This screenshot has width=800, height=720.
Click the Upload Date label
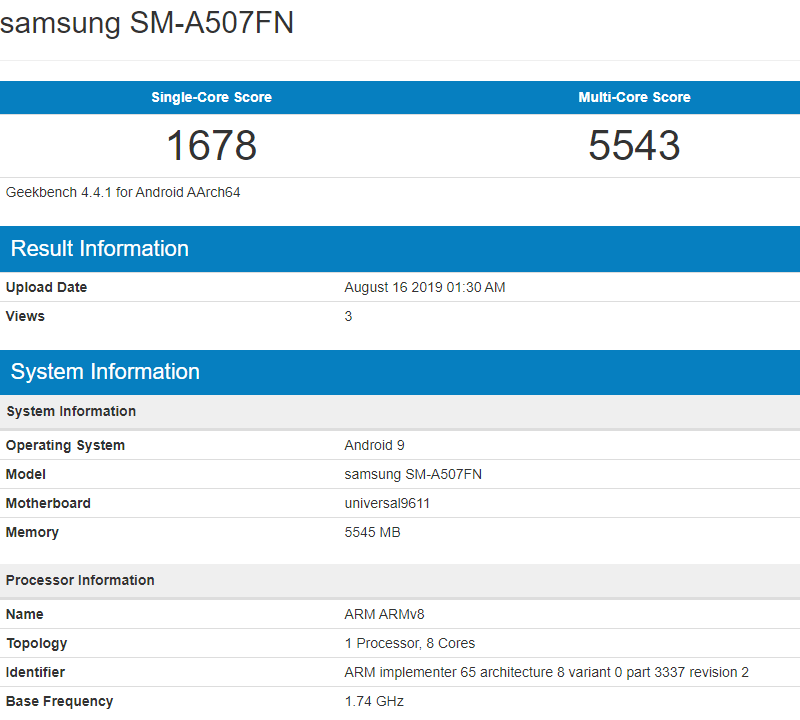(x=46, y=287)
